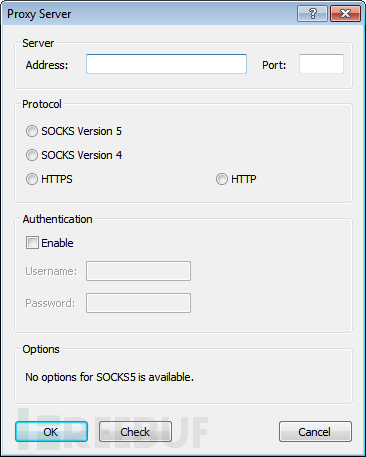Click the question mark help button
This screenshot has height=457, width=366.
coord(312,14)
